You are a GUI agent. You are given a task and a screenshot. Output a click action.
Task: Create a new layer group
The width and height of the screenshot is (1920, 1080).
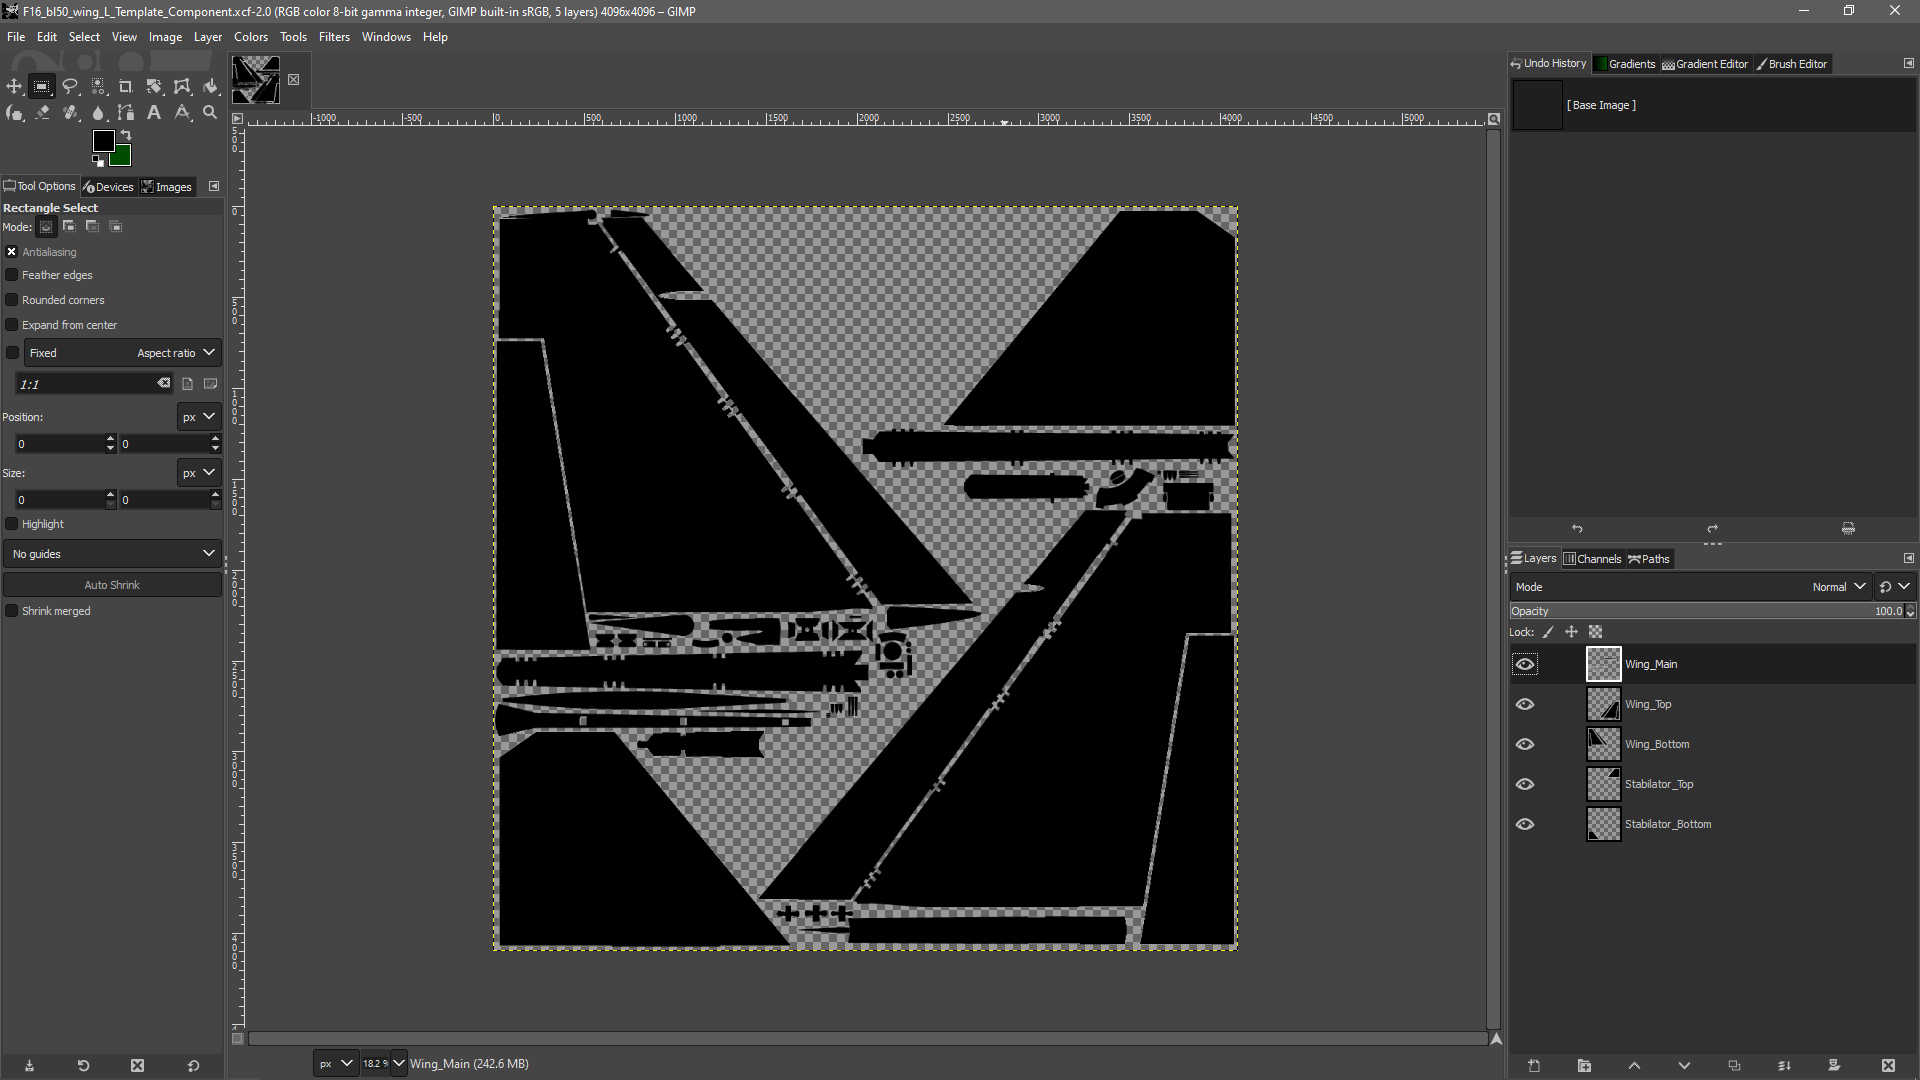pyautogui.click(x=1584, y=1065)
